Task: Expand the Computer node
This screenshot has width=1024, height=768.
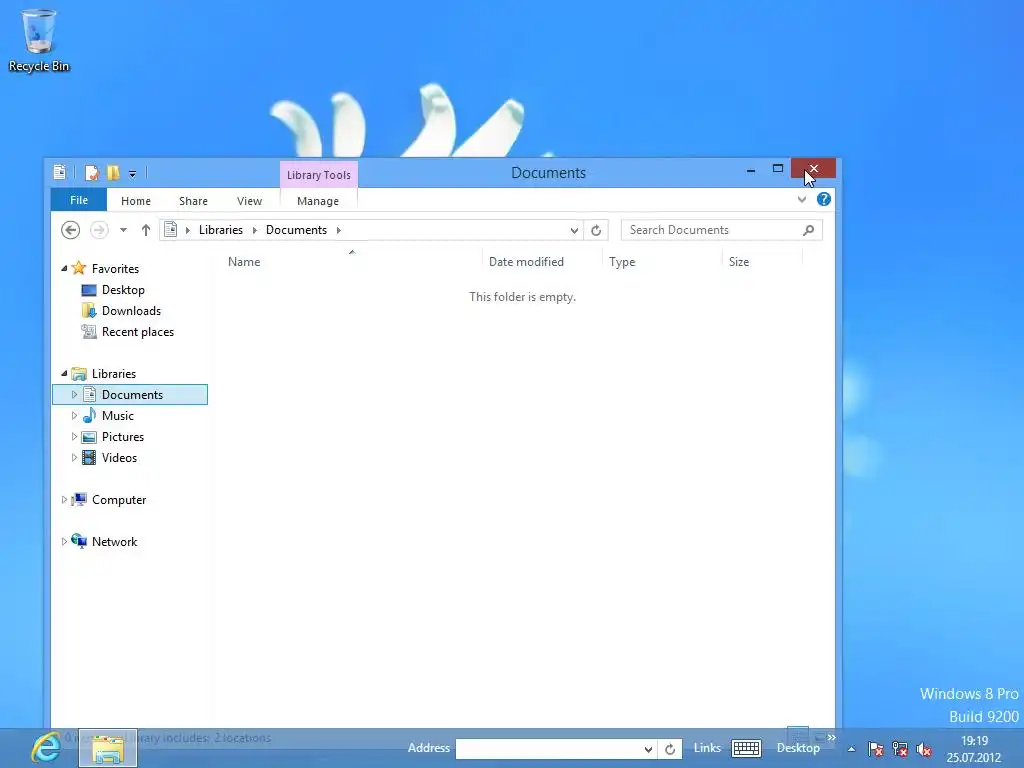Action: [x=64, y=500]
